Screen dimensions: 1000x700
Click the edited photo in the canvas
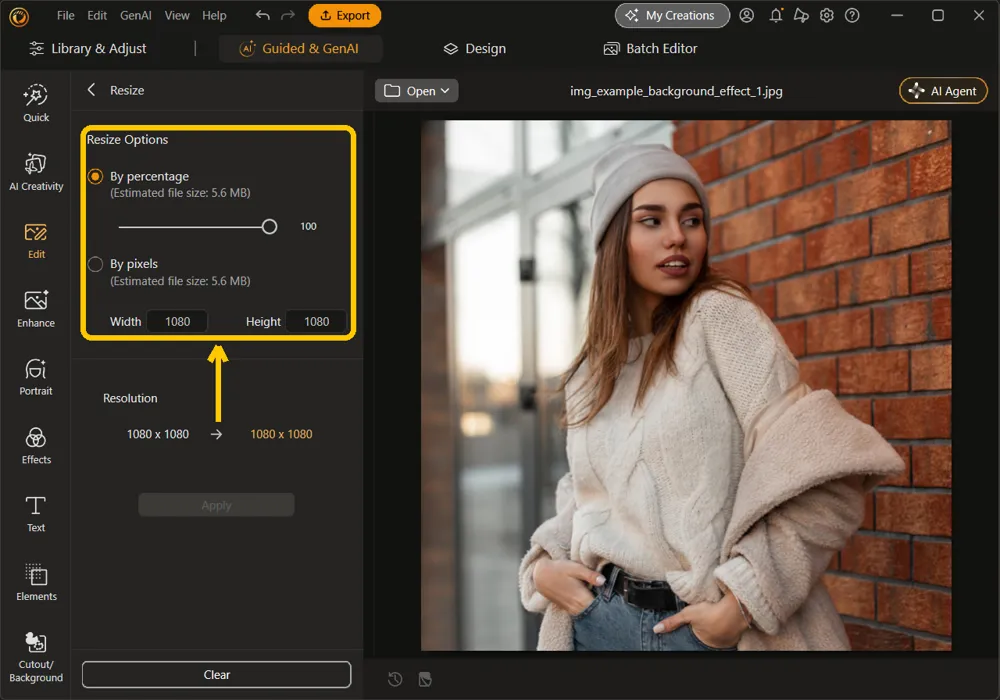pos(686,385)
